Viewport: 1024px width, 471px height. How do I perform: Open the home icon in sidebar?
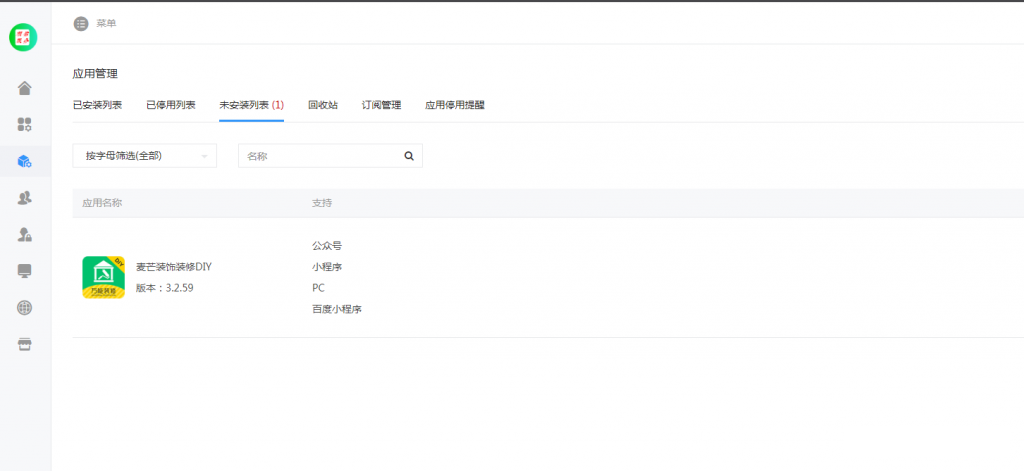[x=25, y=88]
